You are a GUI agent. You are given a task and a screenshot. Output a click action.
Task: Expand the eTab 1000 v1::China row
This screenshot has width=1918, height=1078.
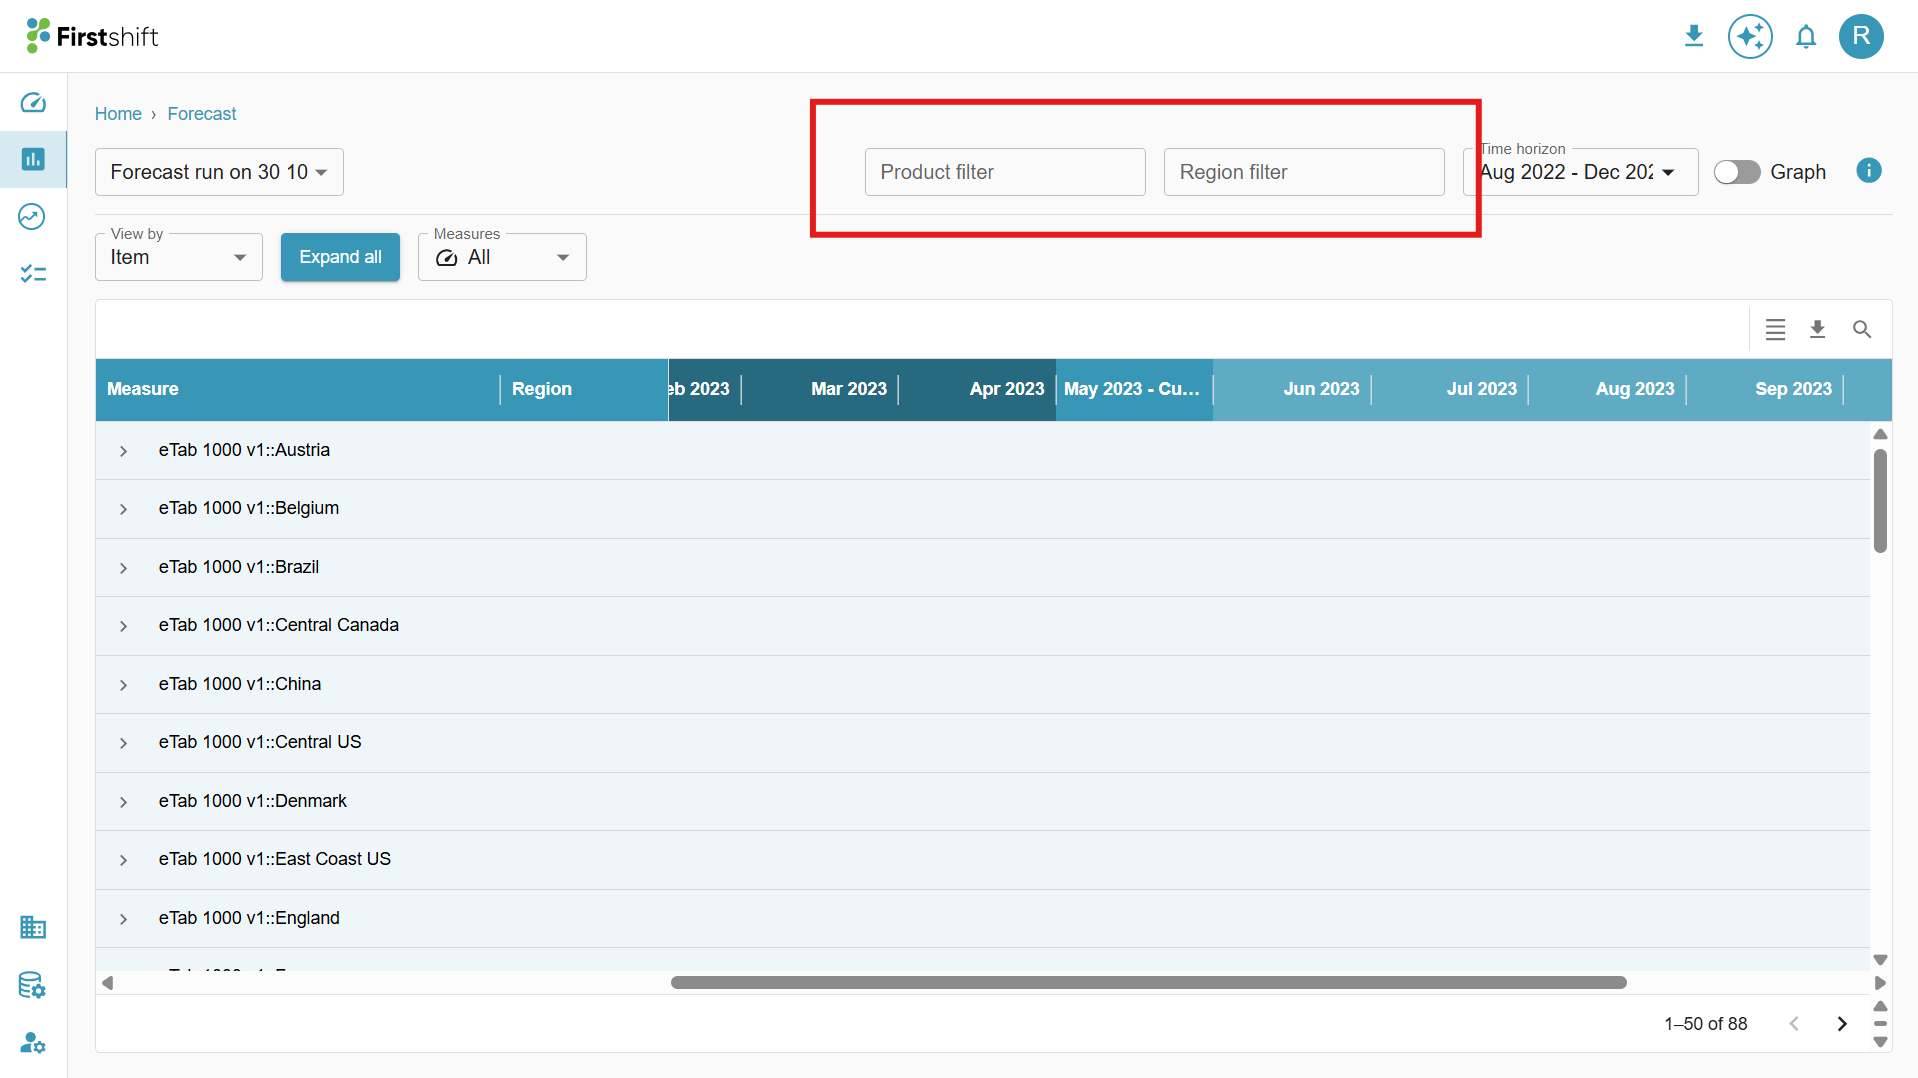tap(123, 685)
